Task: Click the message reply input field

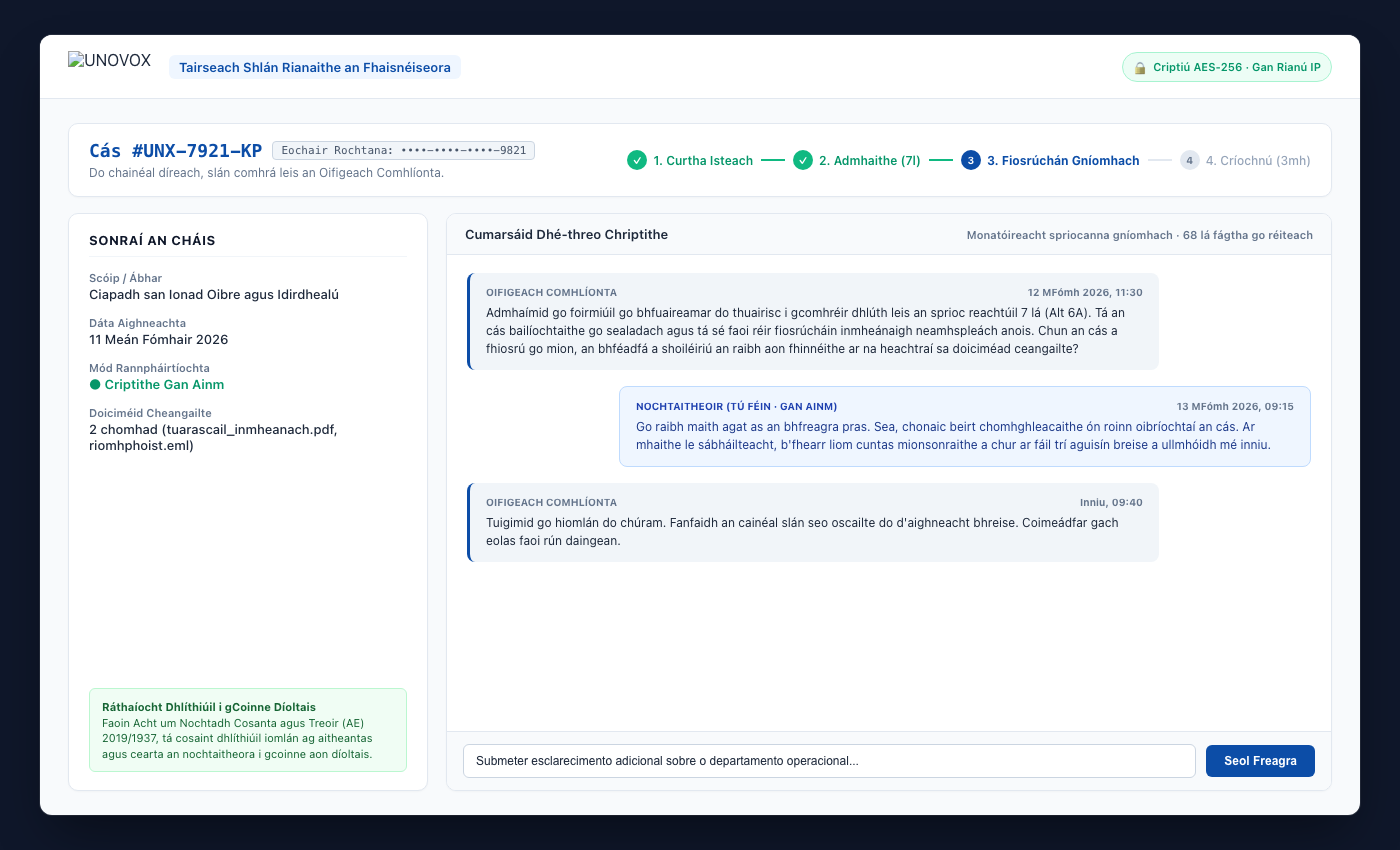Action: [x=829, y=761]
